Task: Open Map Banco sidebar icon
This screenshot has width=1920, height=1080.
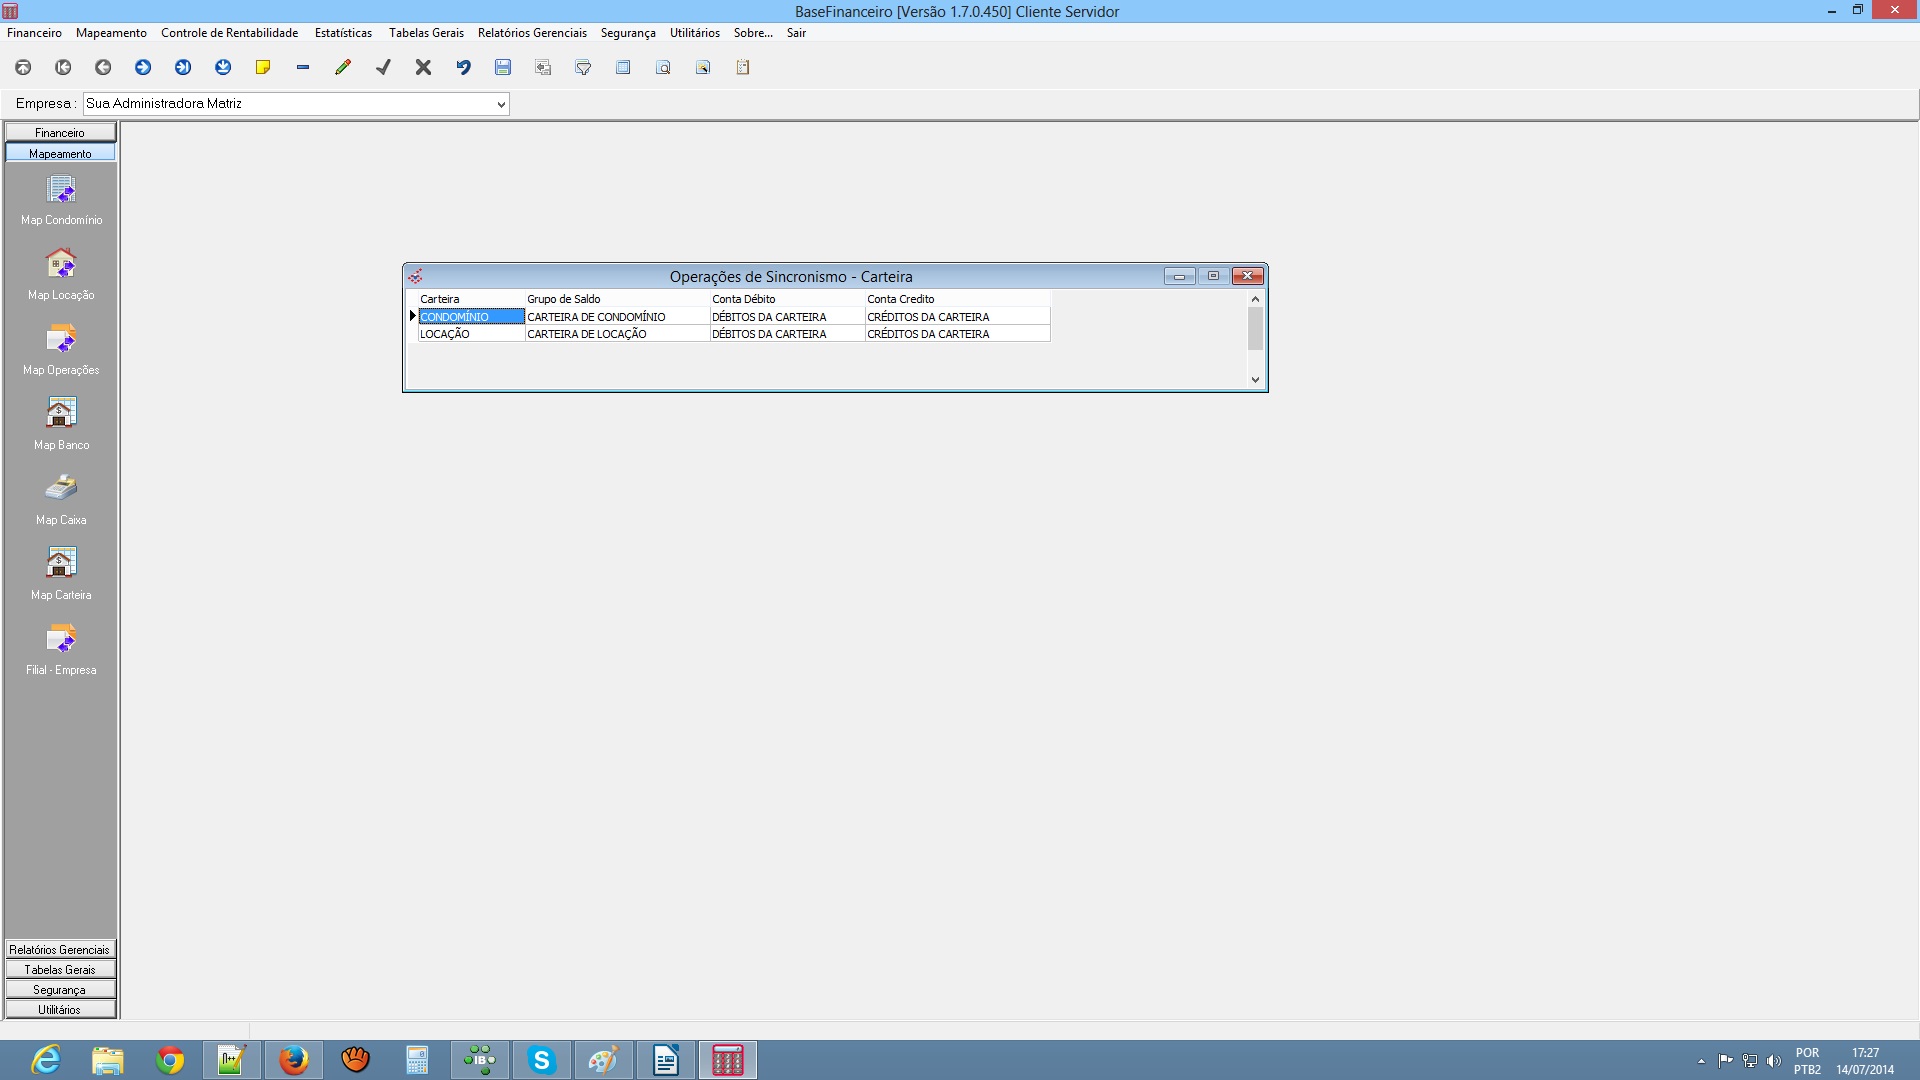Action: point(61,424)
